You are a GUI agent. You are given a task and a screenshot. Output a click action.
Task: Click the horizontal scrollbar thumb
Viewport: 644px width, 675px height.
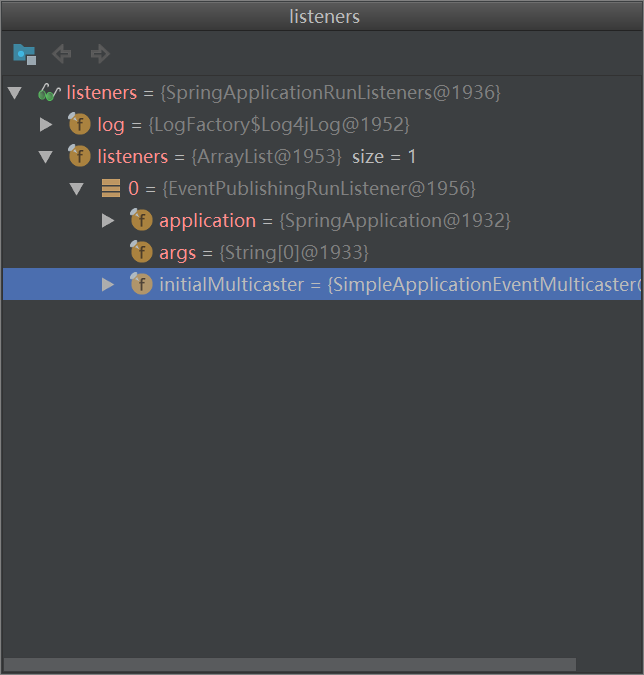pyautogui.click(x=290, y=664)
